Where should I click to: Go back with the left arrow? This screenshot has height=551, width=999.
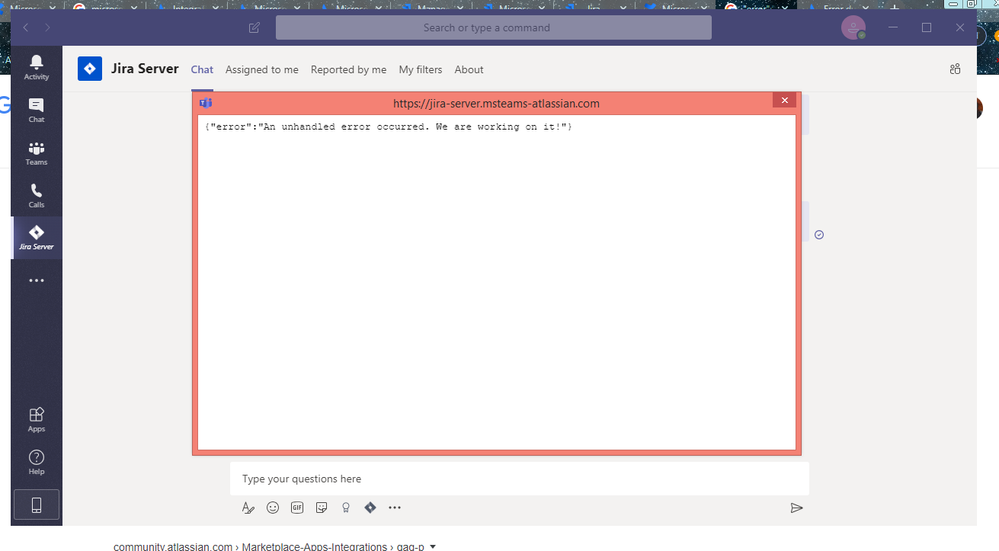point(25,27)
